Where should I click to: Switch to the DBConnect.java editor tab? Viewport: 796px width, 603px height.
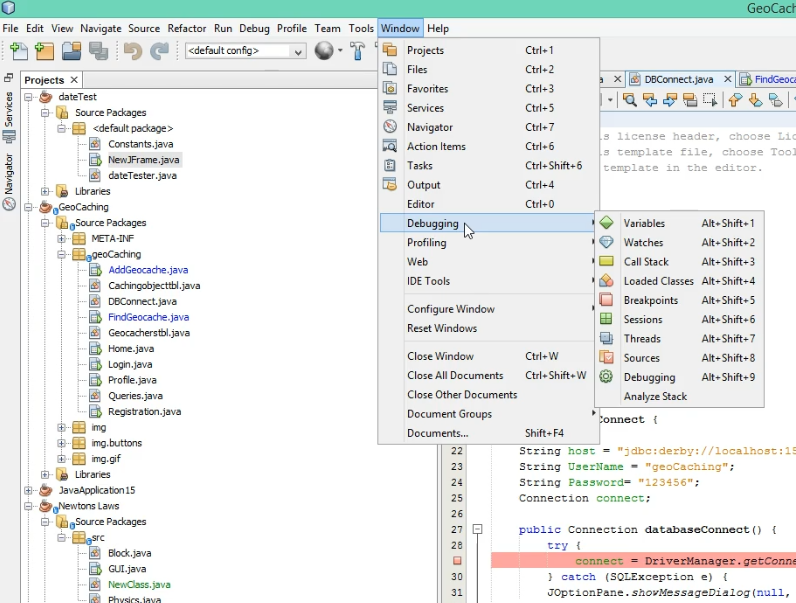point(679,79)
